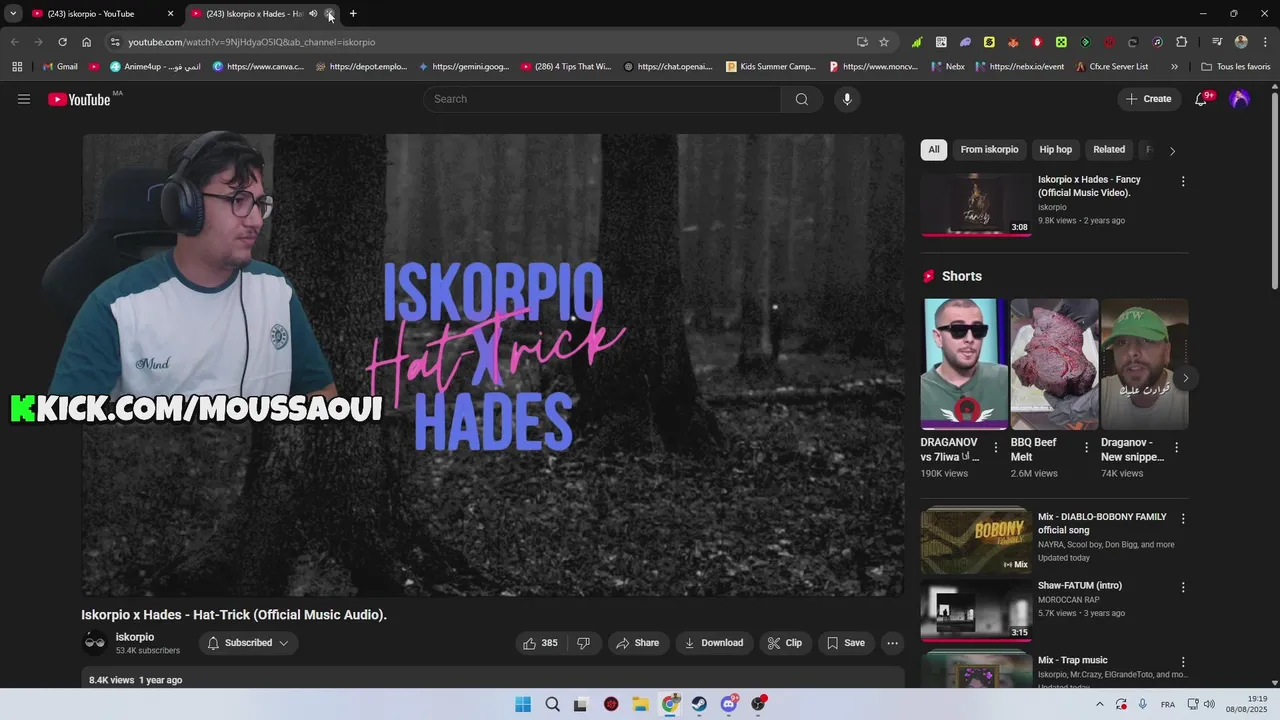The image size is (1280, 720).
Task: Open the BBQ Beef Melt short thumbnail
Action: pyautogui.click(x=1054, y=364)
